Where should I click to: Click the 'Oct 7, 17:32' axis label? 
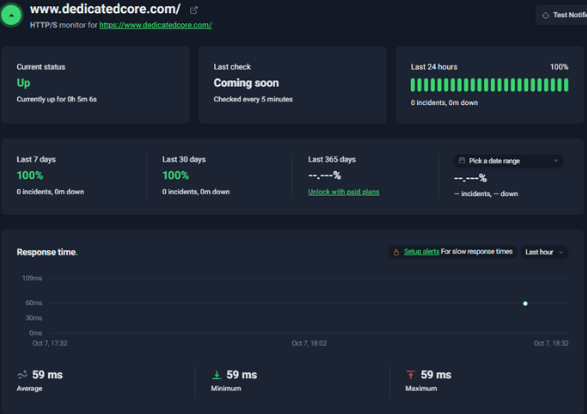50,344
